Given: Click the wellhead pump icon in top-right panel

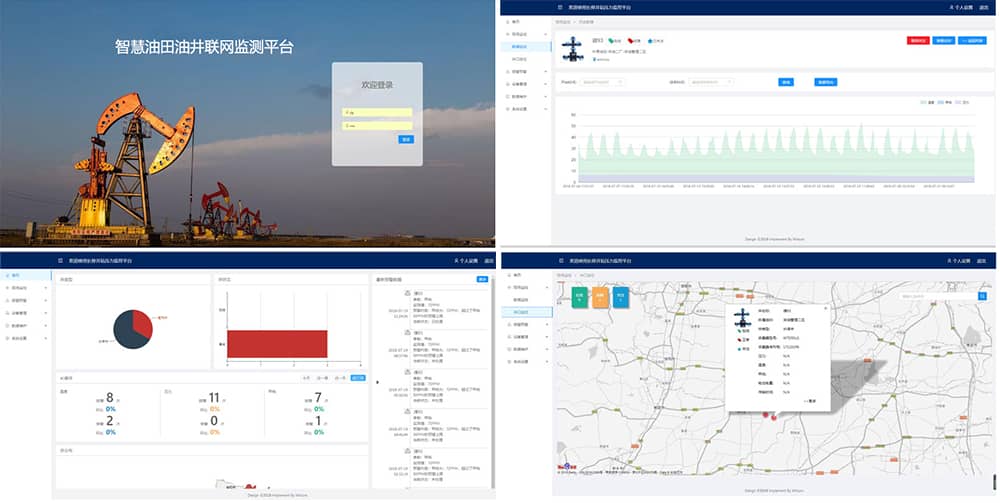Looking at the screenshot, I should 573,50.
